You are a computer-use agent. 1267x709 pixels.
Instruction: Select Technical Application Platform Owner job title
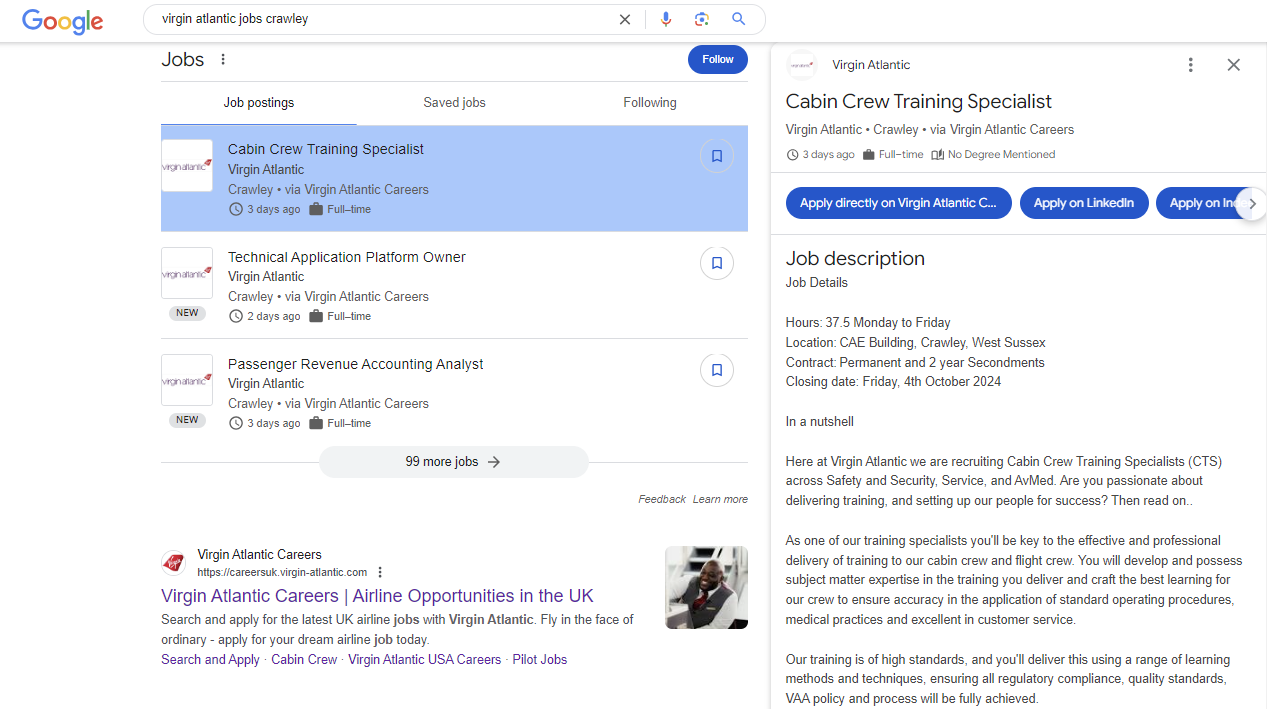coord(347,257)
